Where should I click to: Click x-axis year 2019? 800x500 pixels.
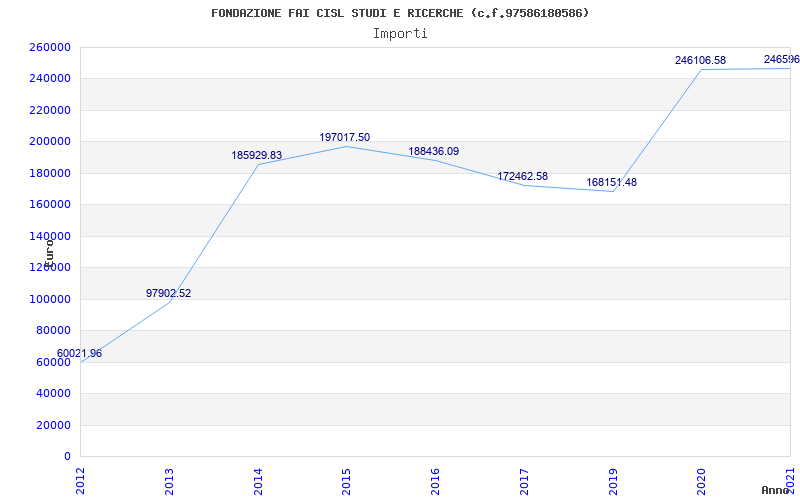click(613, 481)
